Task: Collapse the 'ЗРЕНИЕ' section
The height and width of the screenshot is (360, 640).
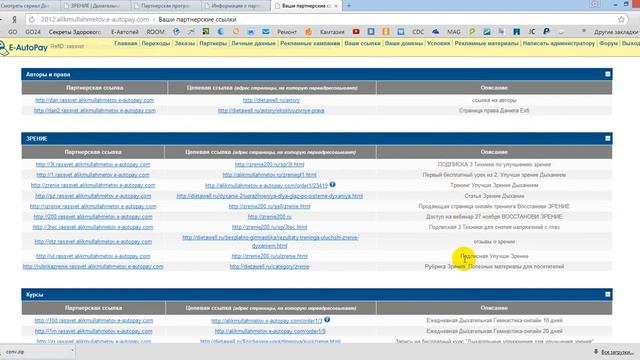Action: [608, 138]
